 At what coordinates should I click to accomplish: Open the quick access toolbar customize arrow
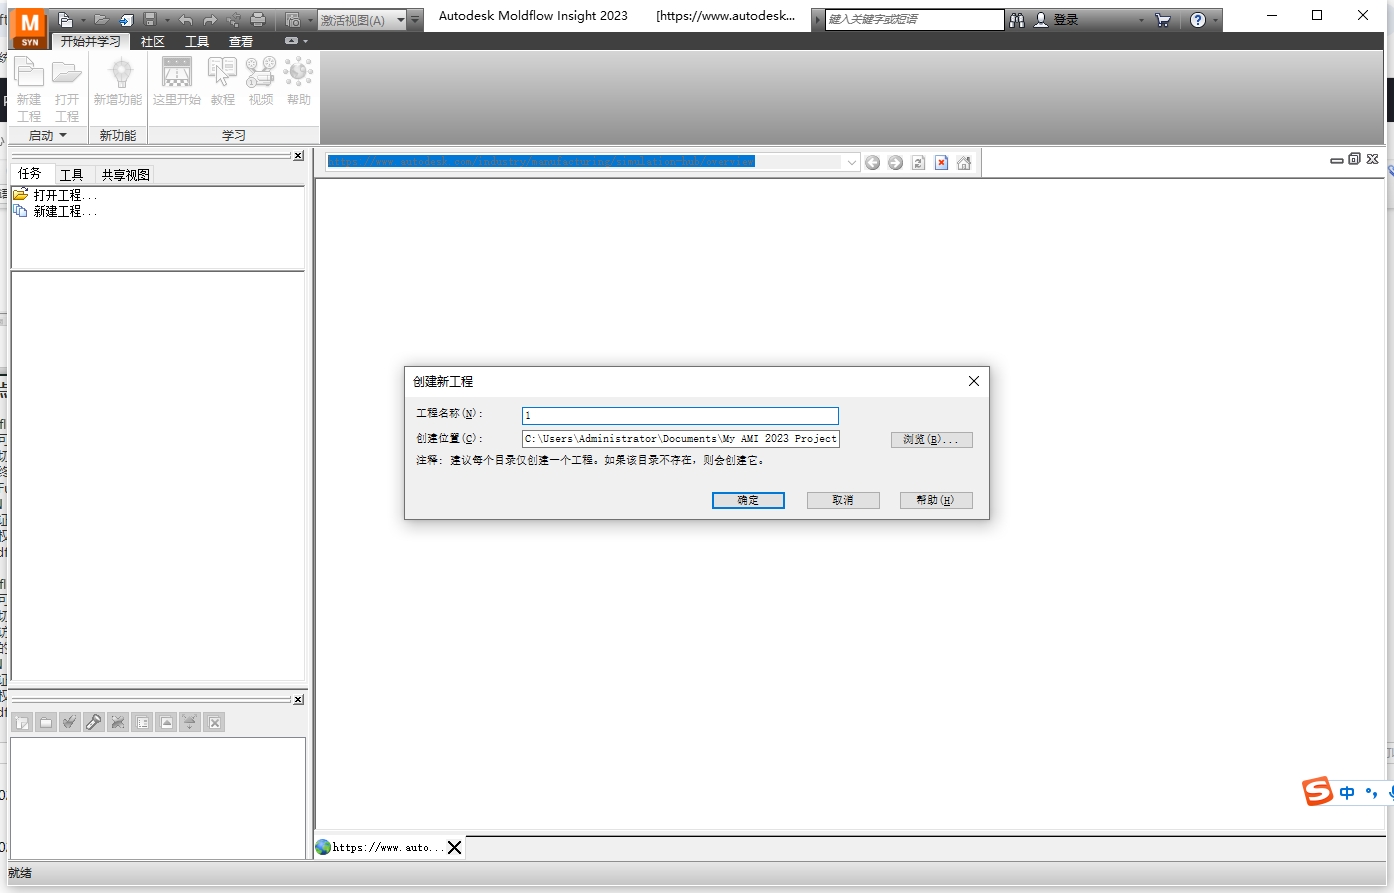(415, 20)
